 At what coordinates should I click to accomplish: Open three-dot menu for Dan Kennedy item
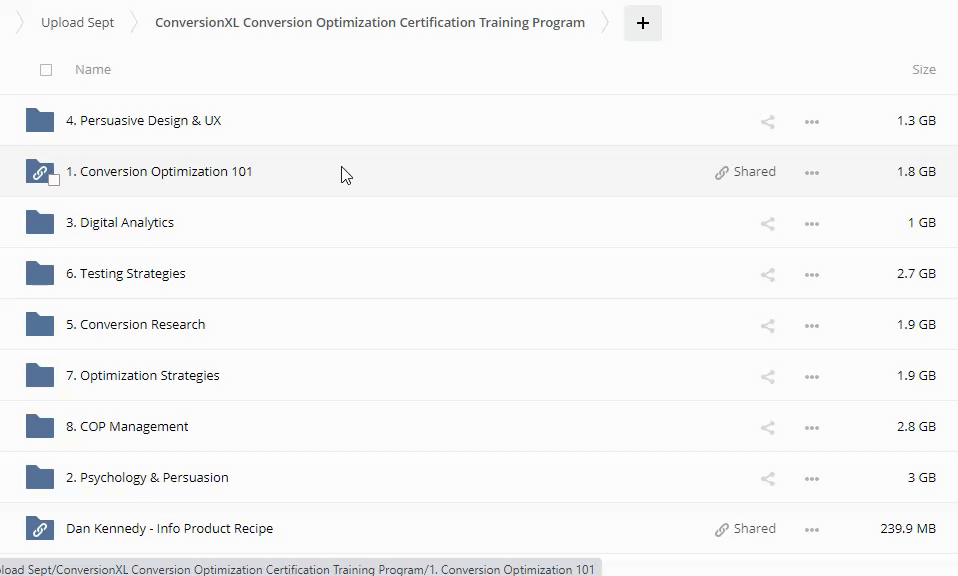click(812, 530)
